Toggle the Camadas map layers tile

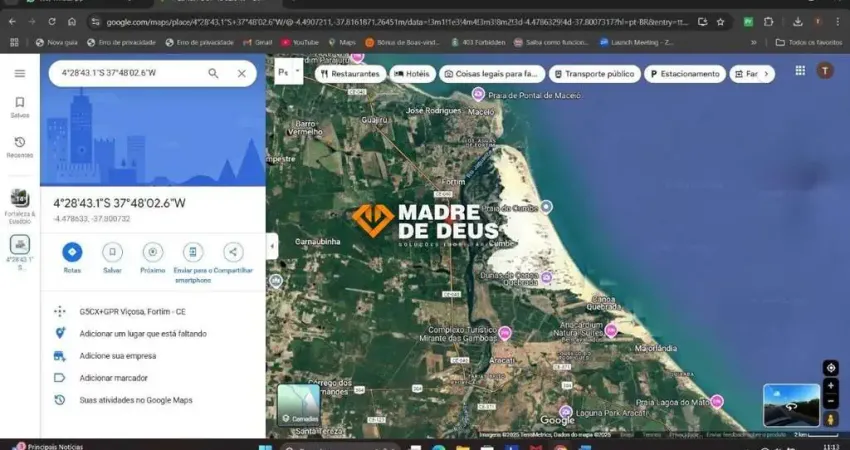pos(298,405)
